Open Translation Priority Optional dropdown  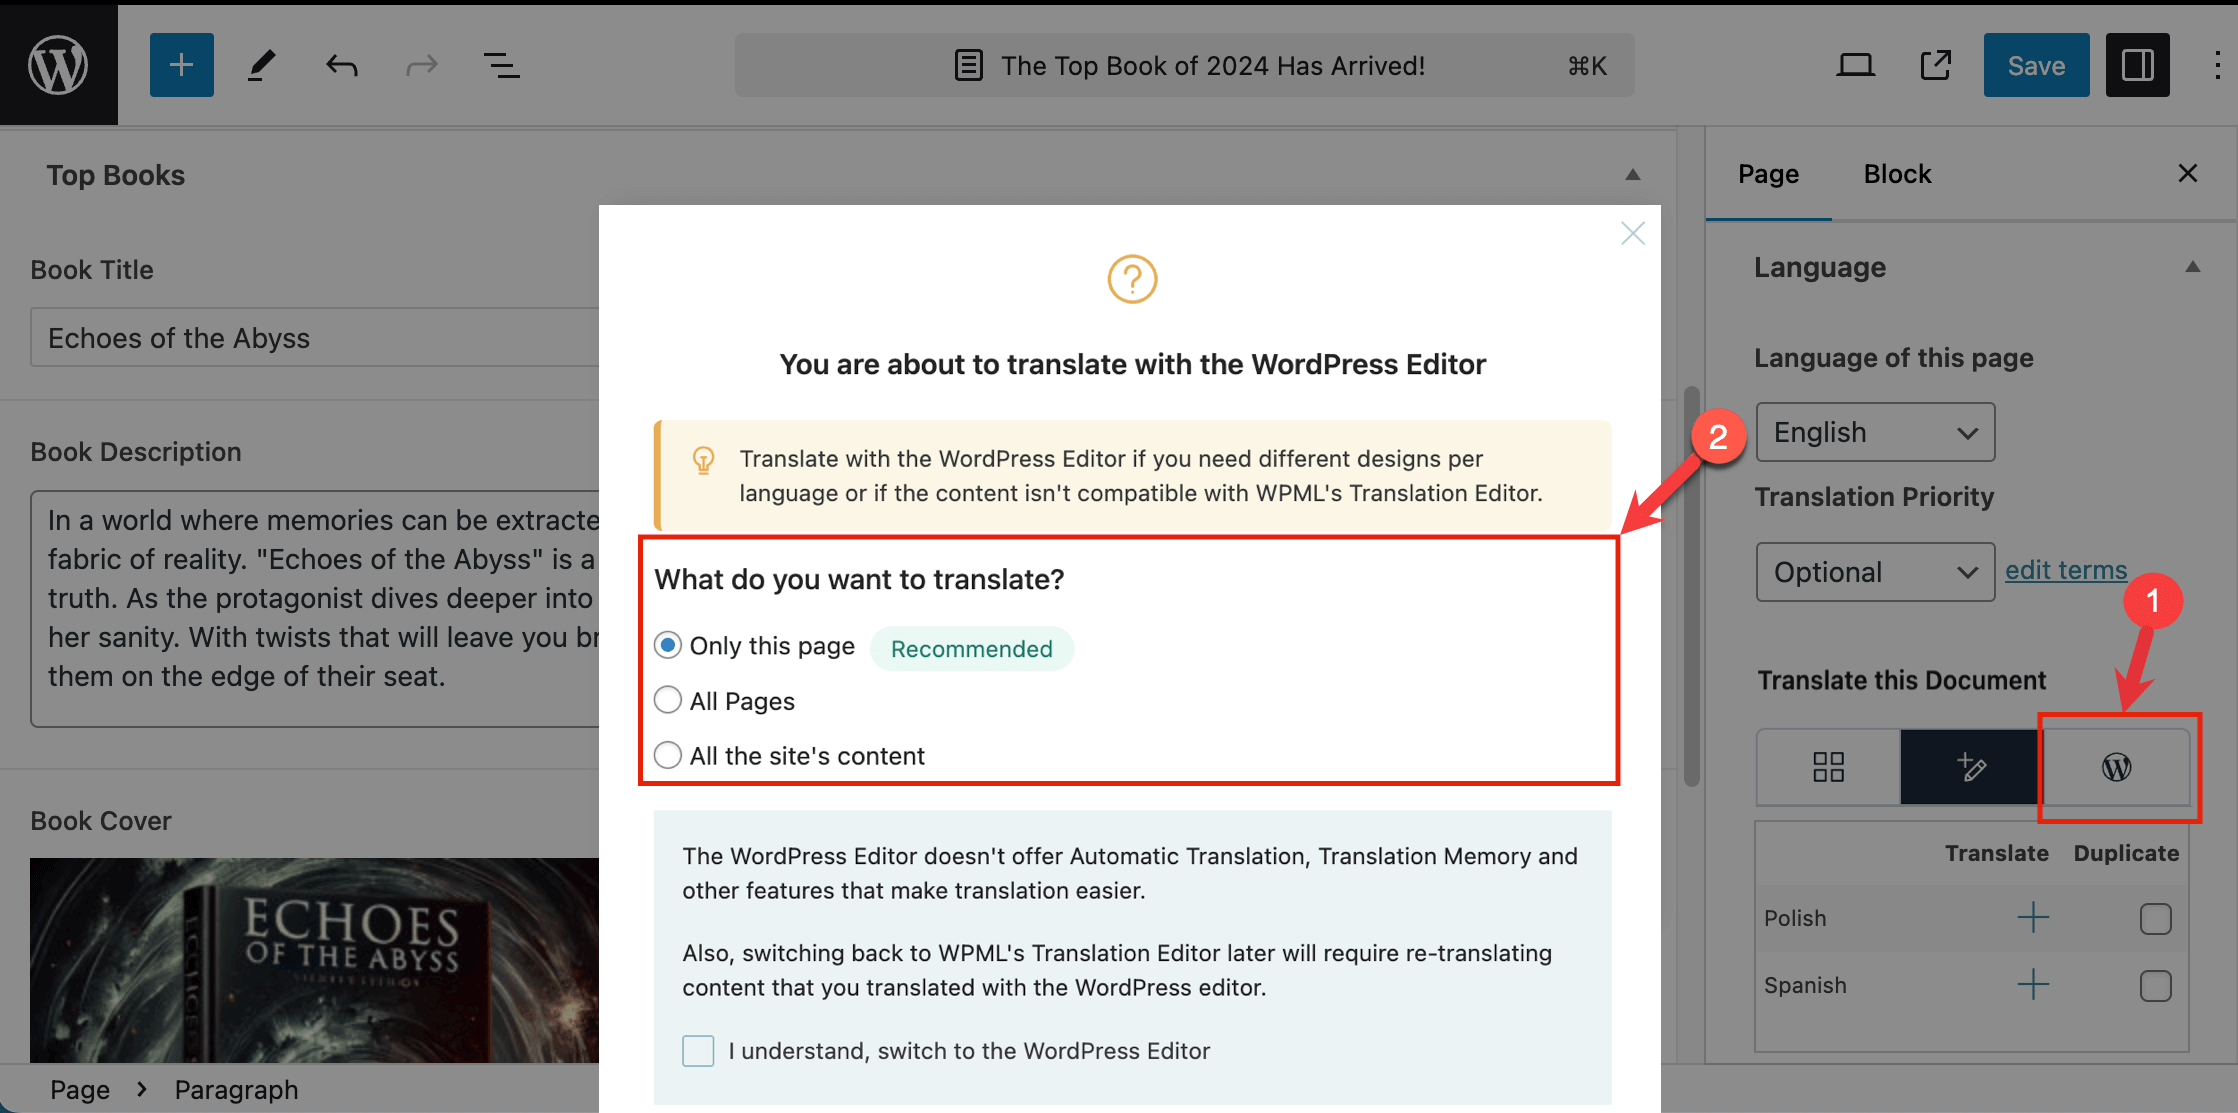click(1875, 572)
